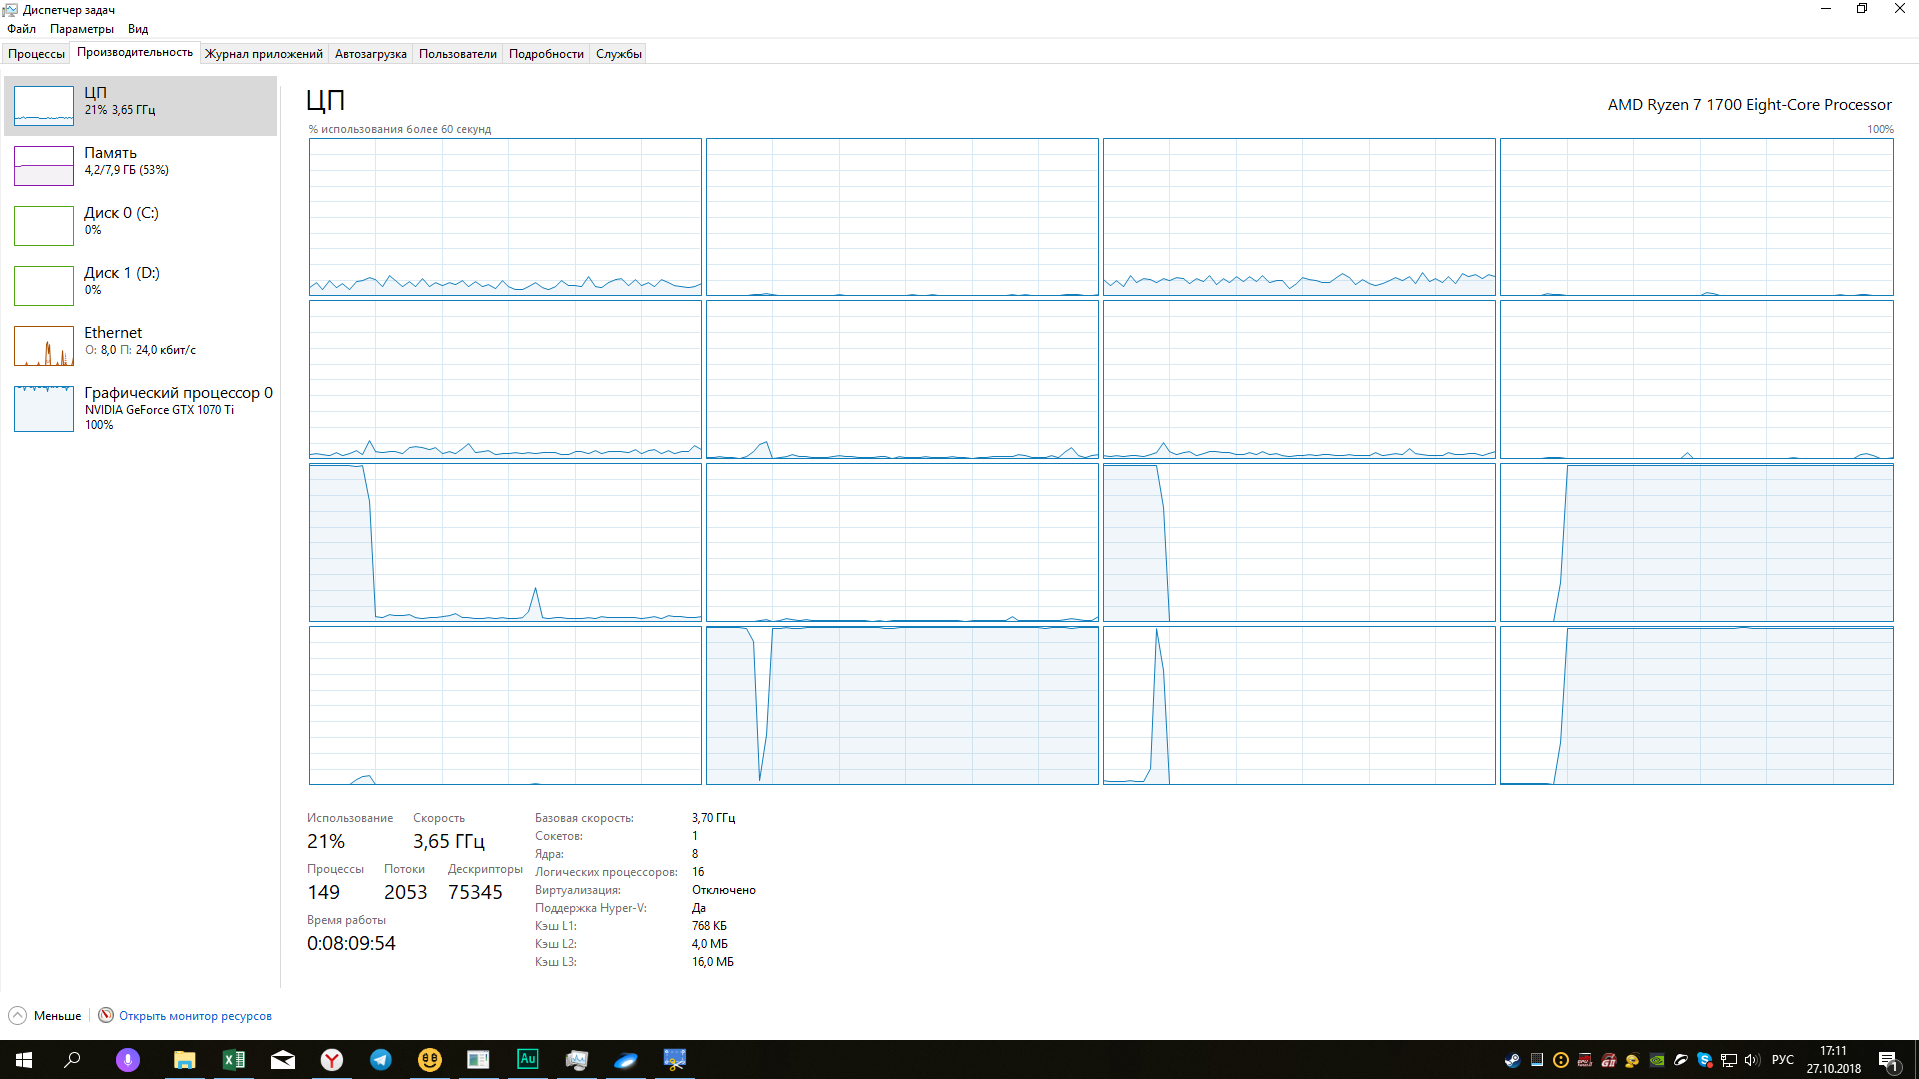Open the Файл menu

pyautogui.click(x=21, y=29)
